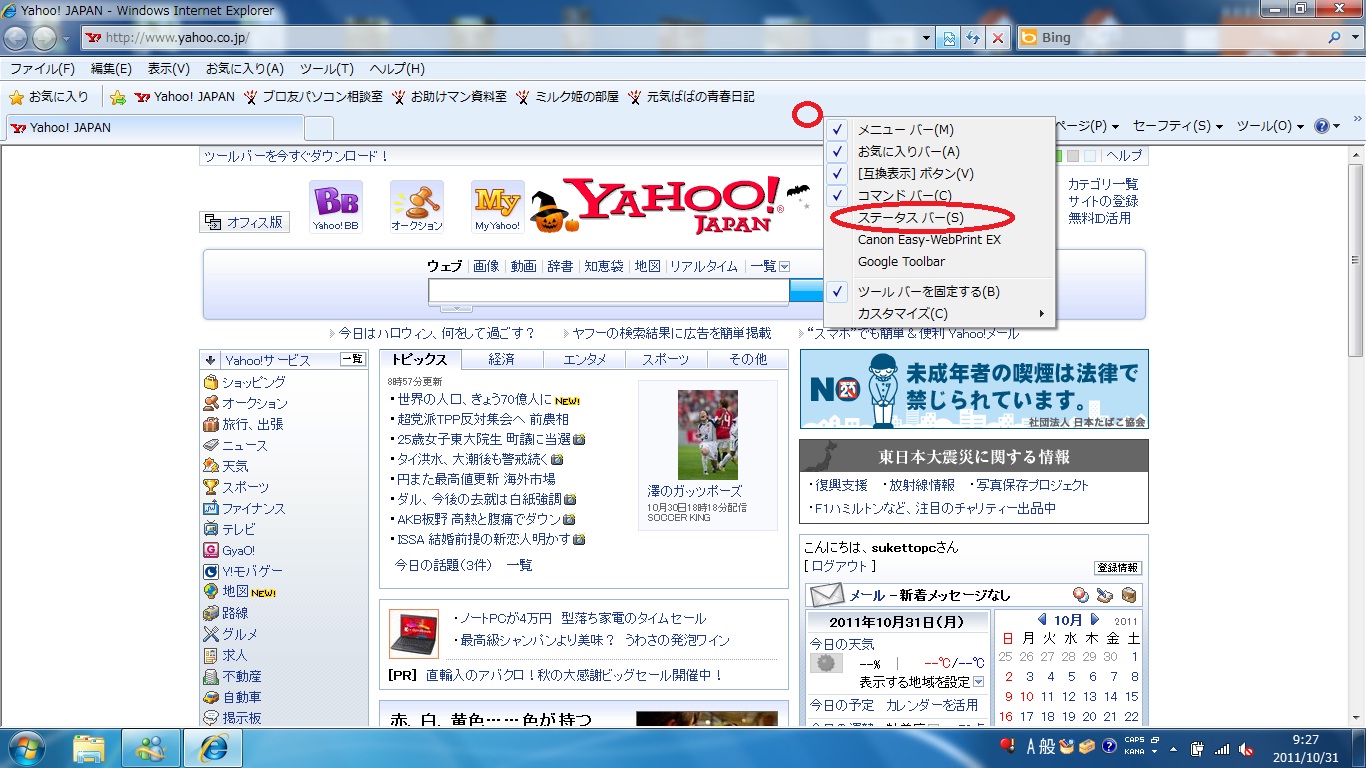Screen dimensions: 1366x768
Task: Click the muted volume tray icon
Action: 1246,748
